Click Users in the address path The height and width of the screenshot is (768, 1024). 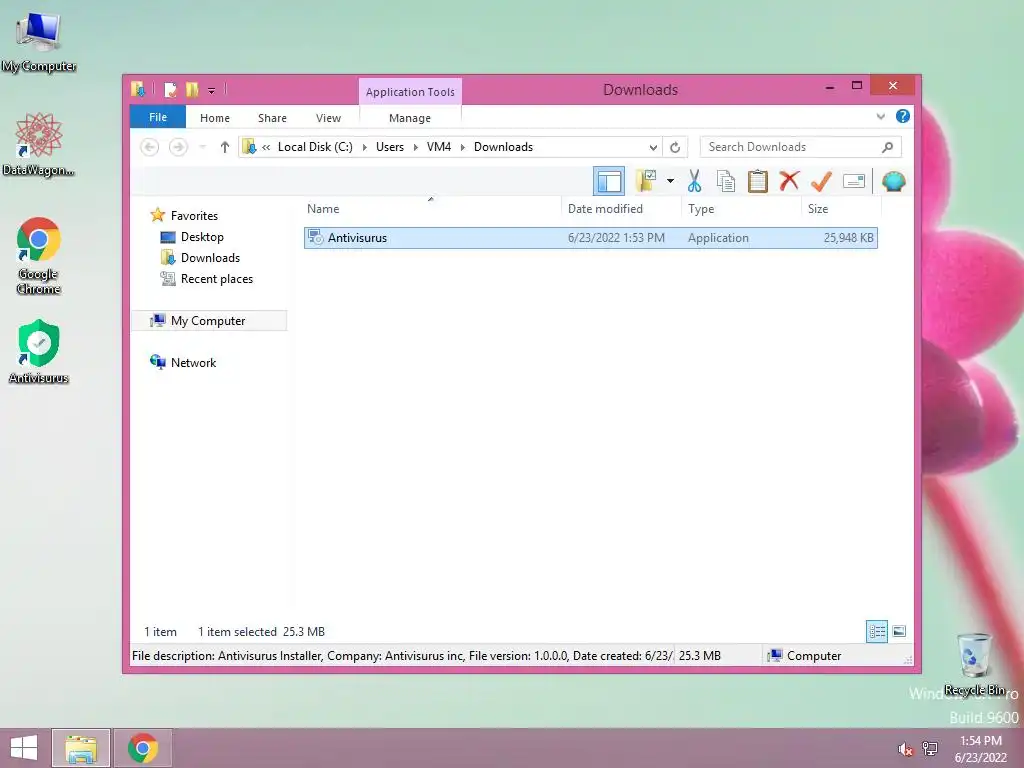pos(390,147)
